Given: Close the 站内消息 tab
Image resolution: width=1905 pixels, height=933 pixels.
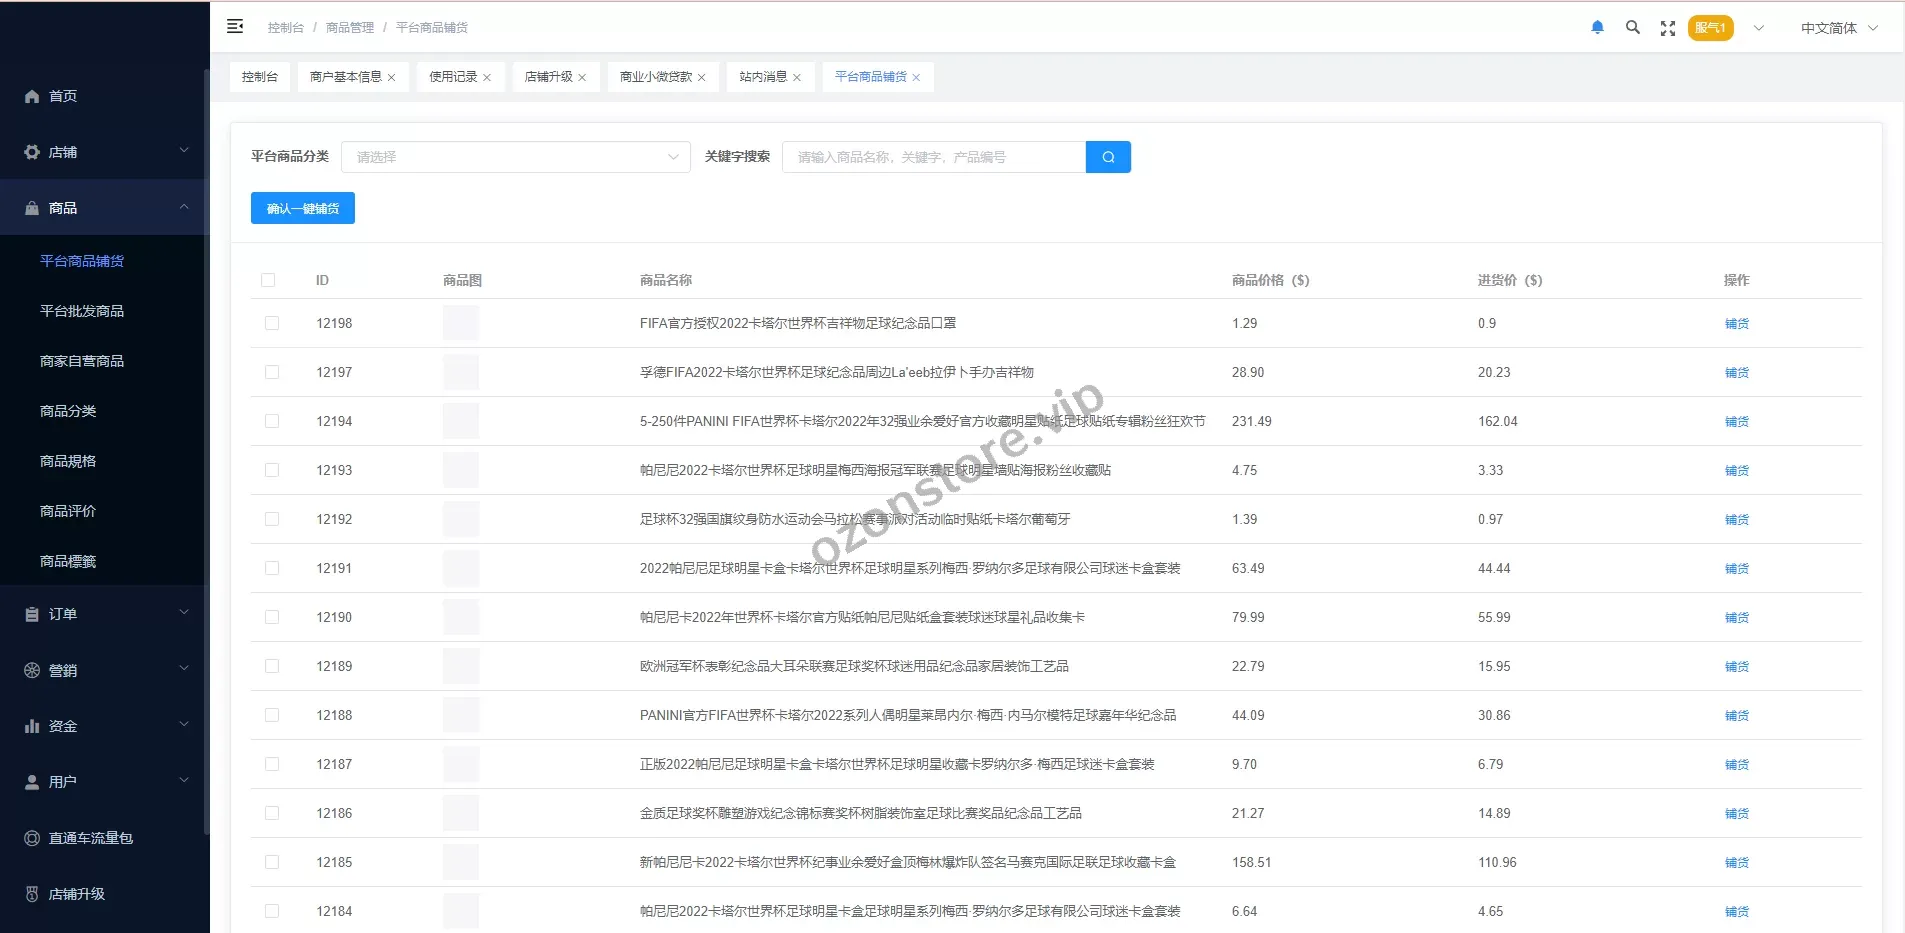Looking at the screenshot, I should coord(797,78).
